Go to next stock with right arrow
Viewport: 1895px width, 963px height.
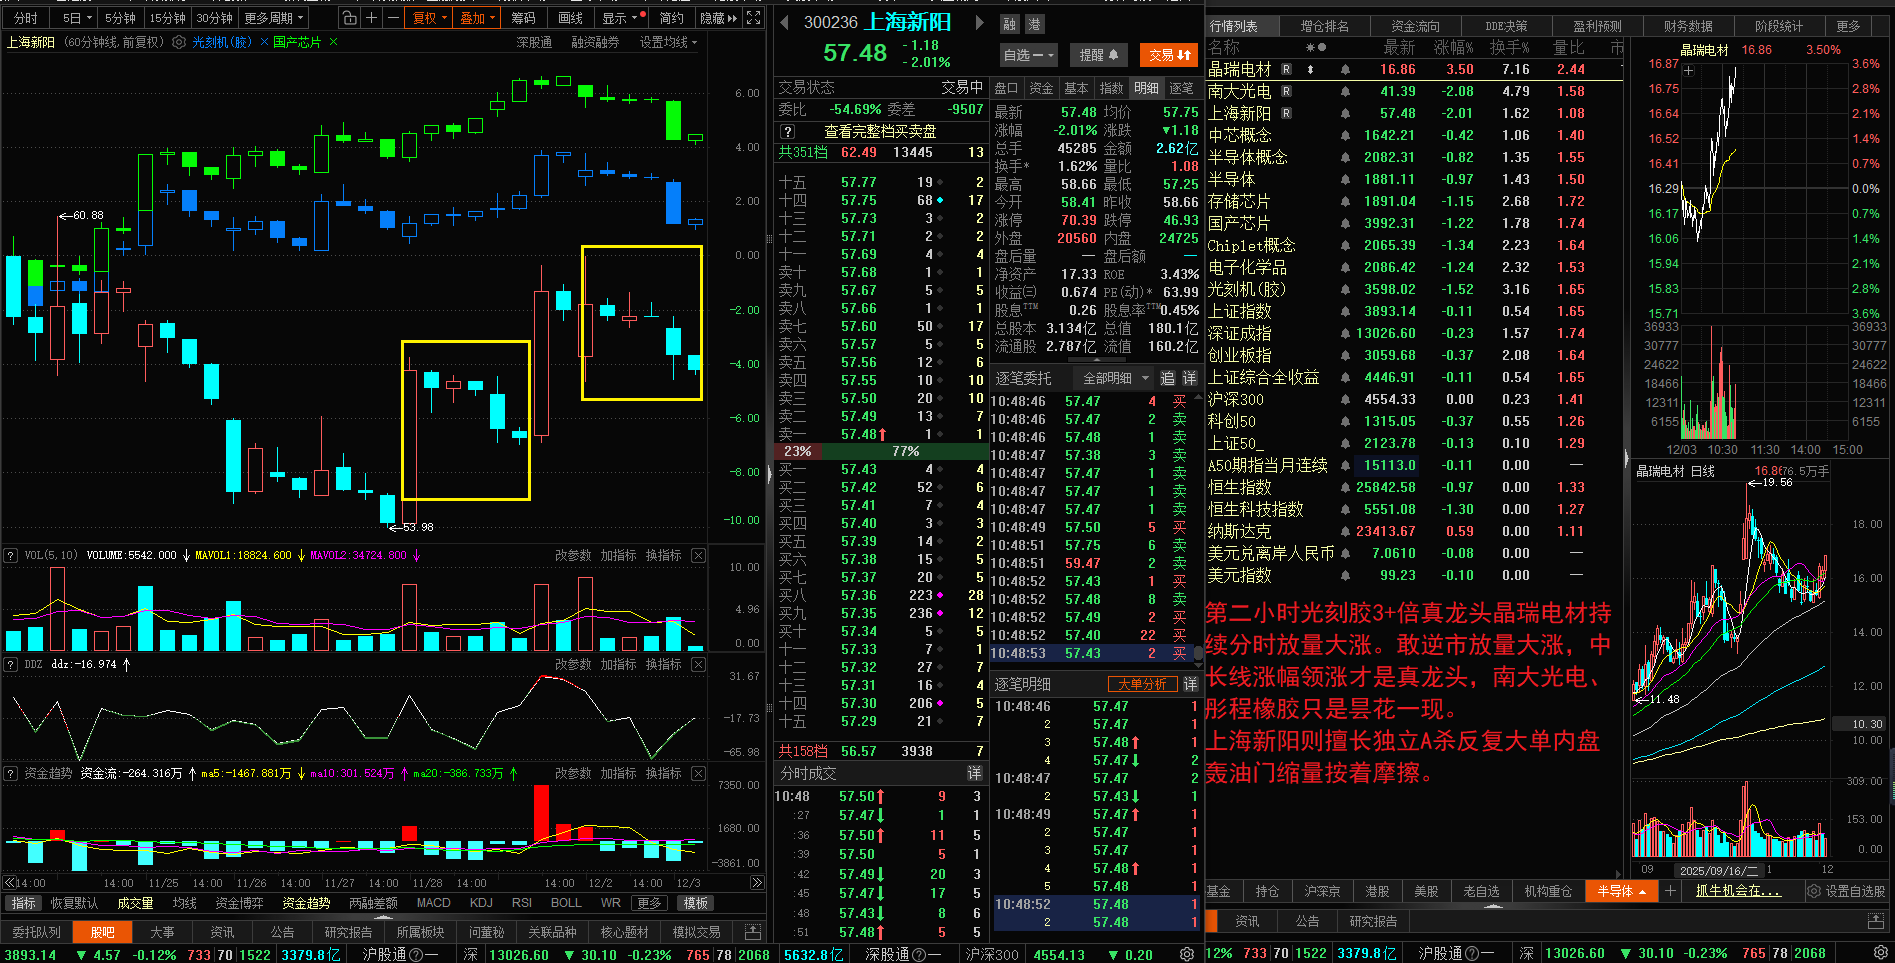click(x=979, y=22)
